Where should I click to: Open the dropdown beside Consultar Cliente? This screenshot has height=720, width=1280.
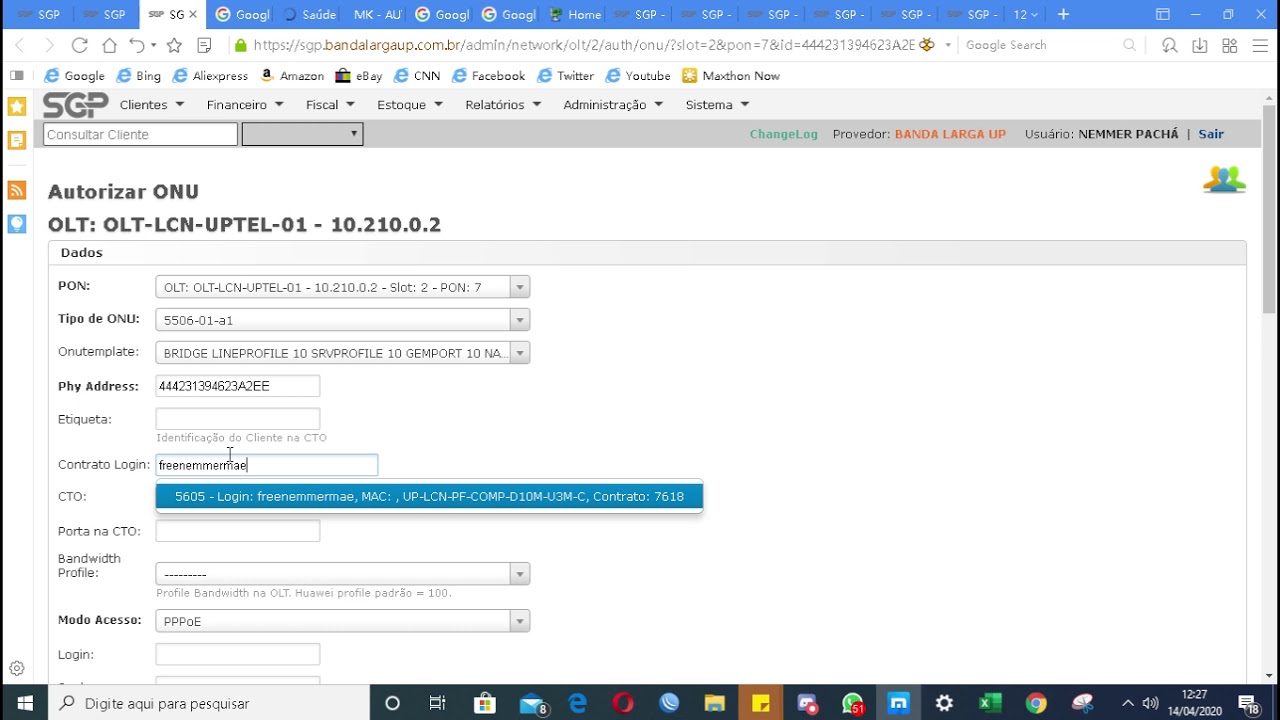[302, 134]
